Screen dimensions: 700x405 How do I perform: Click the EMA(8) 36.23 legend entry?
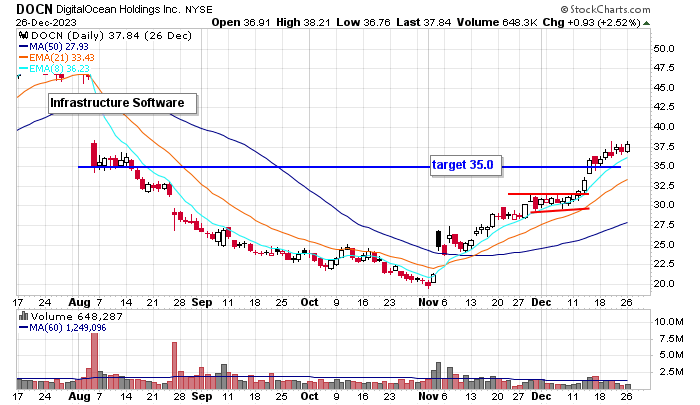click(x=54, y=69)
